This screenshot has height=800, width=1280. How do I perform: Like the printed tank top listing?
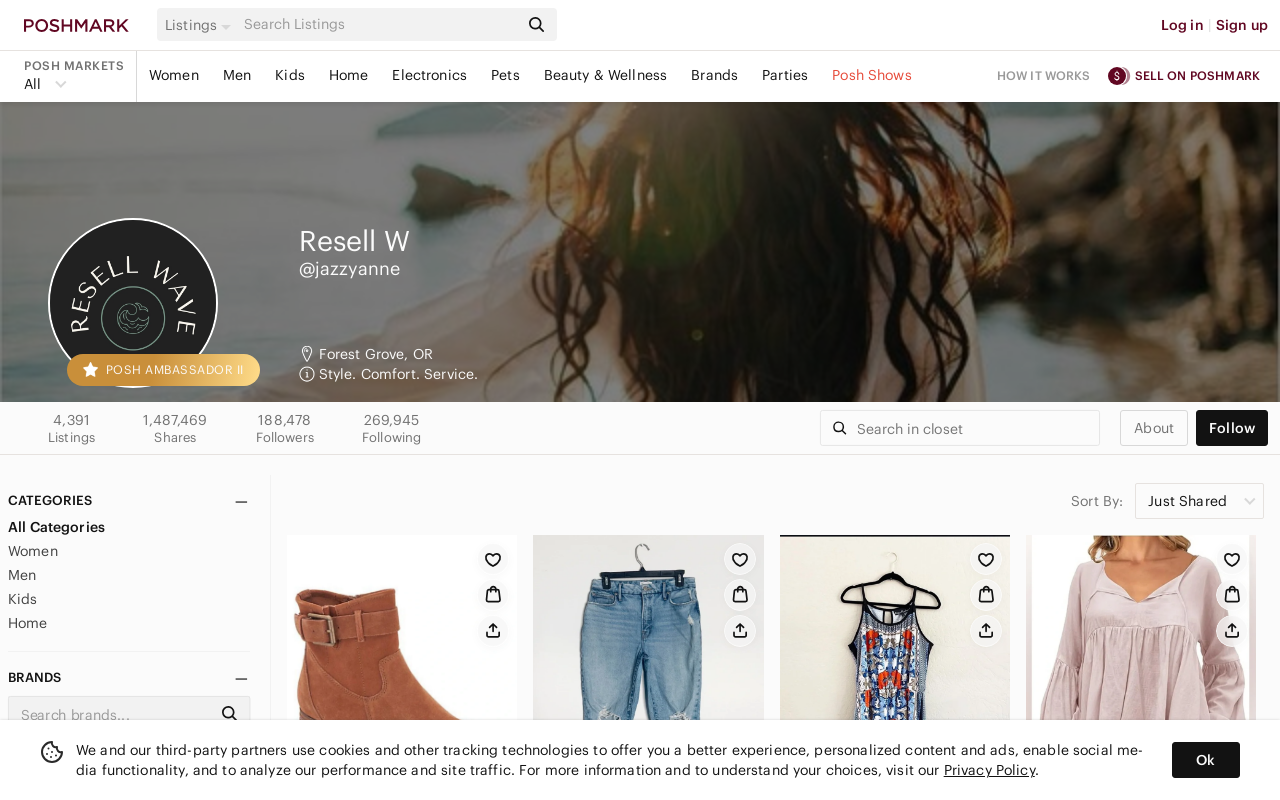tap(986, 560)
